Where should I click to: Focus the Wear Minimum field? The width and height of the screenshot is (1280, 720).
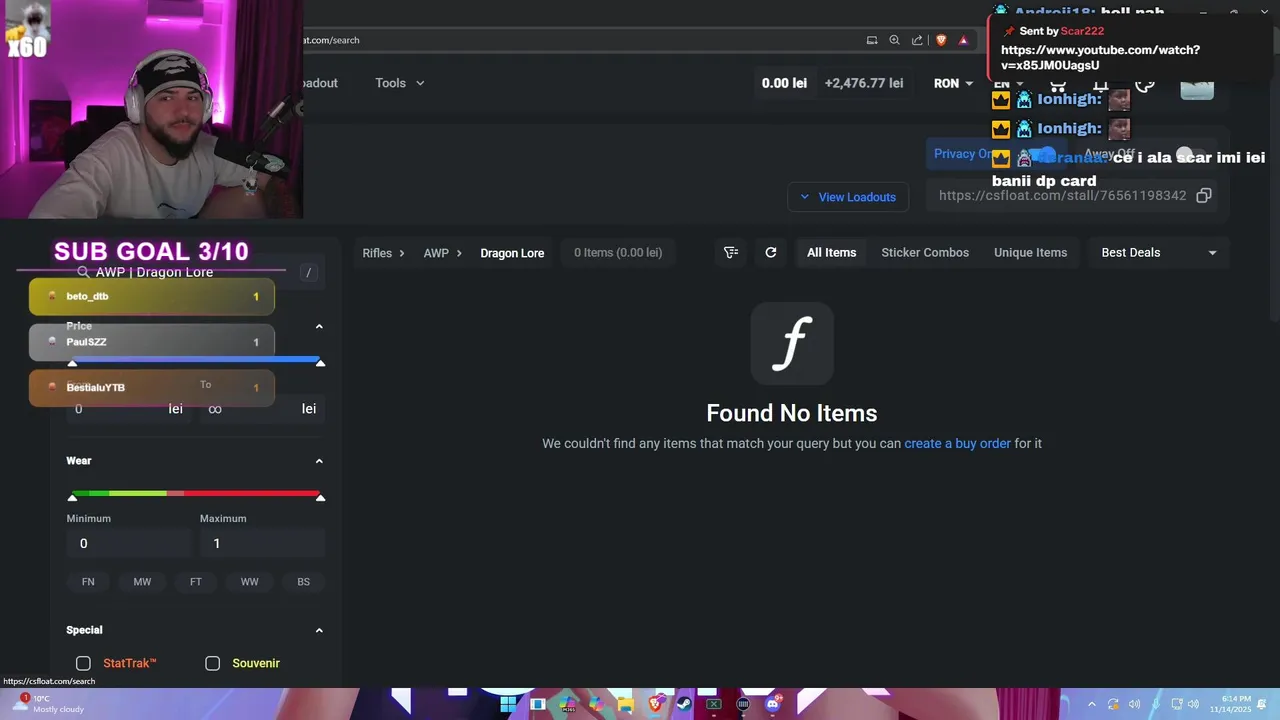tap(128, 543)
